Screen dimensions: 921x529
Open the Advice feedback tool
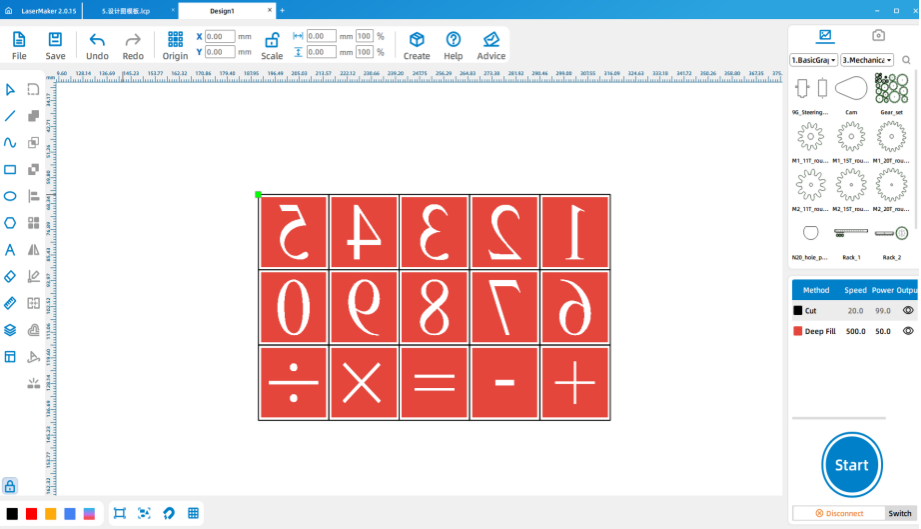(x=491, y=46)
